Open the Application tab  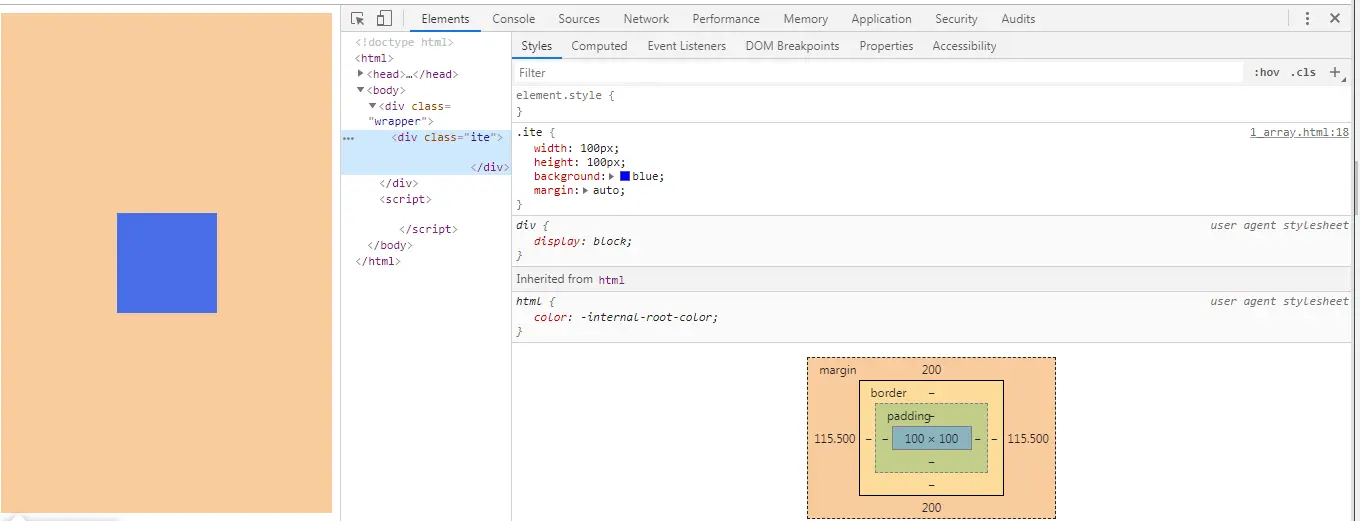tap(881, 19)
